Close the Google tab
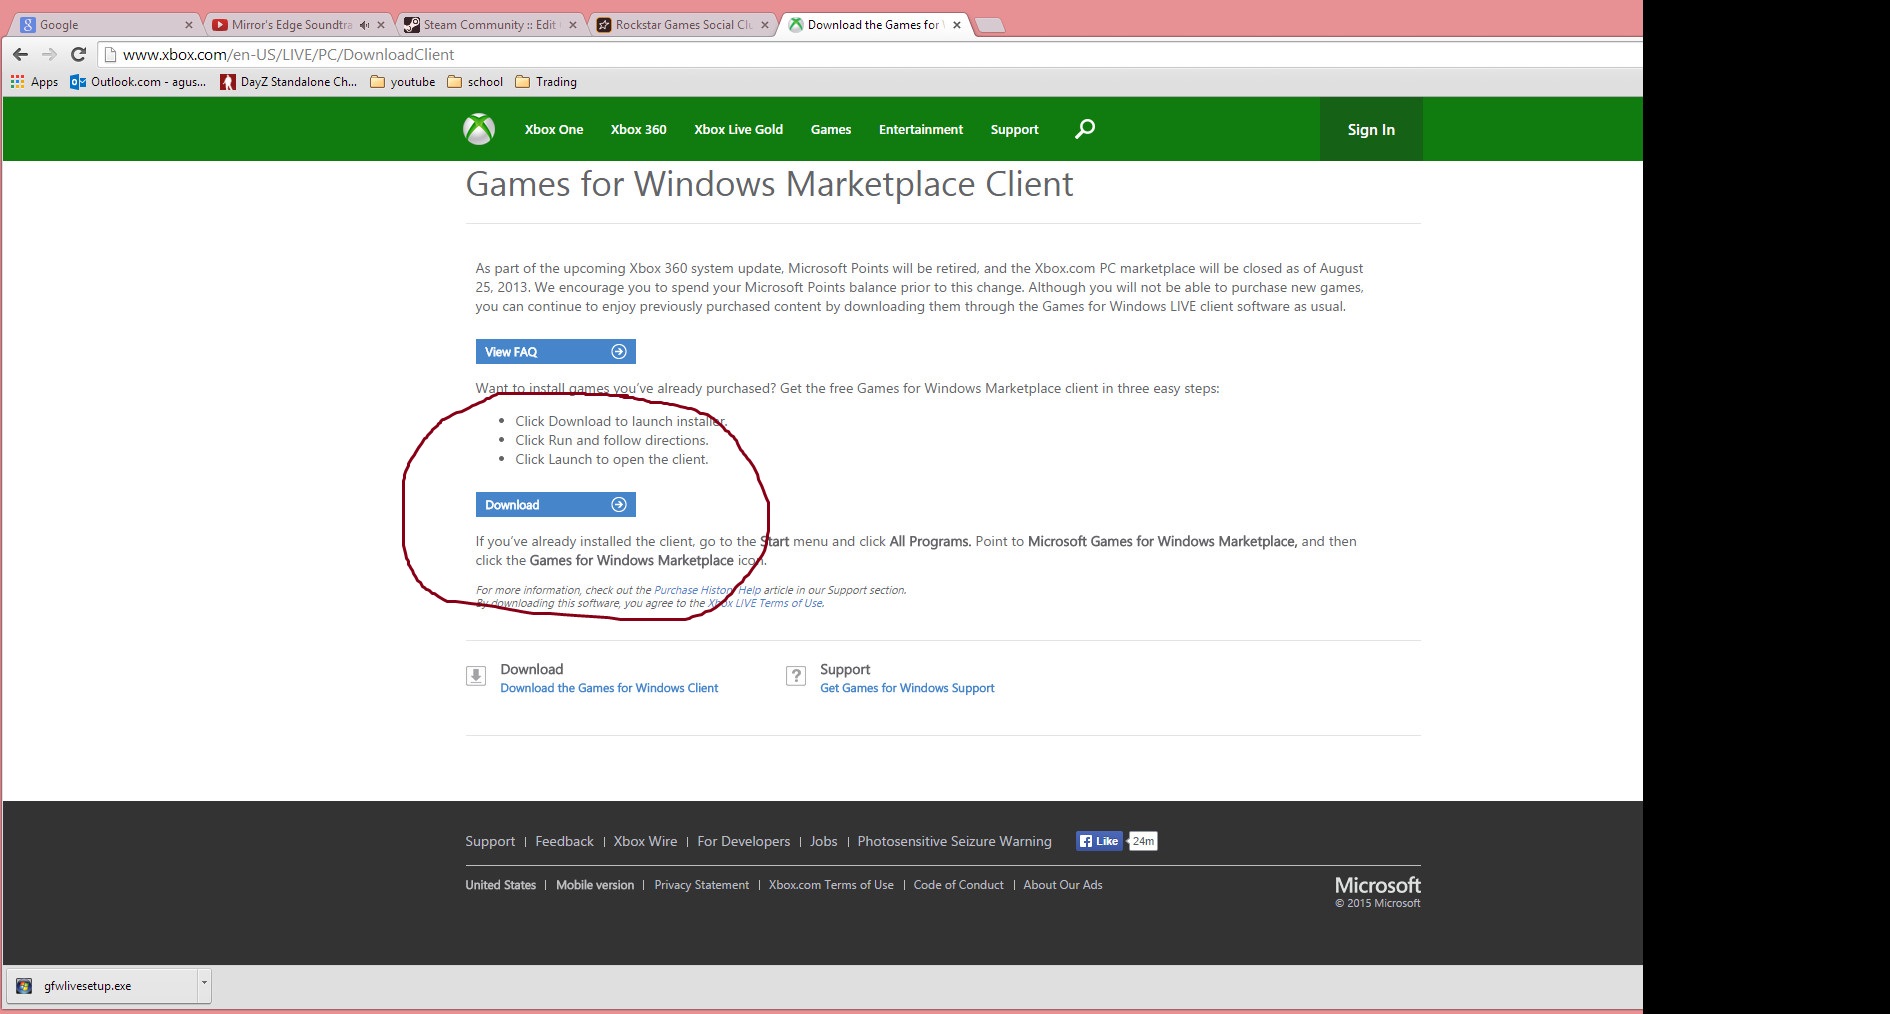This screenshot has height=1014, width=1890. (x=188, y=25)
